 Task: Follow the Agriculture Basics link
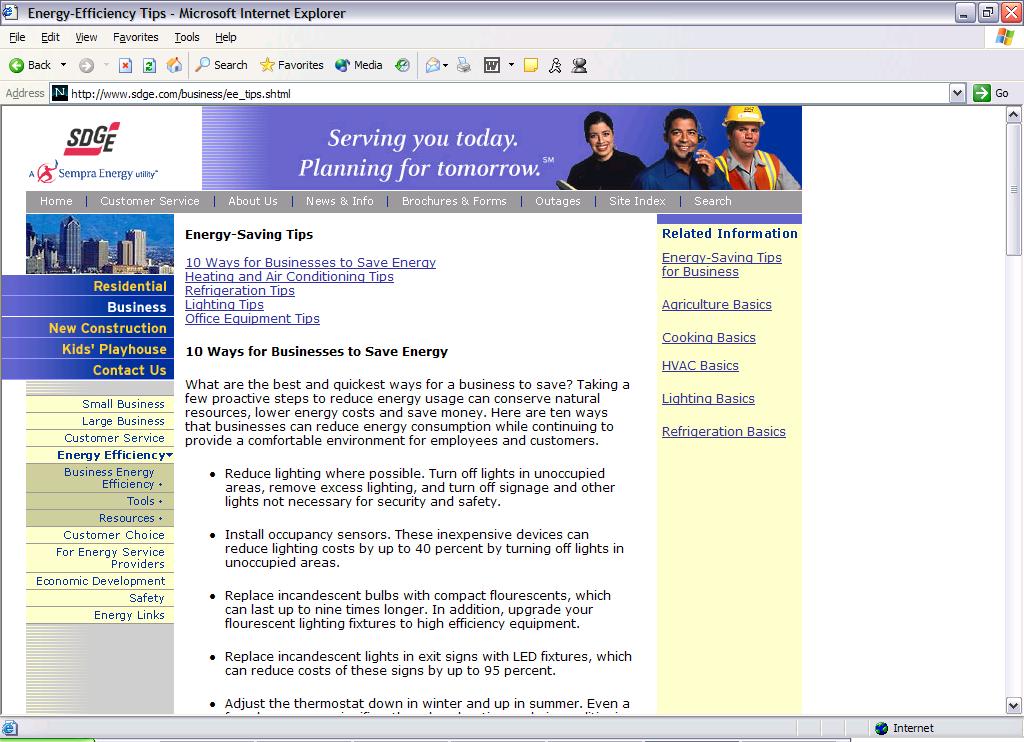[x=716, y=305]
